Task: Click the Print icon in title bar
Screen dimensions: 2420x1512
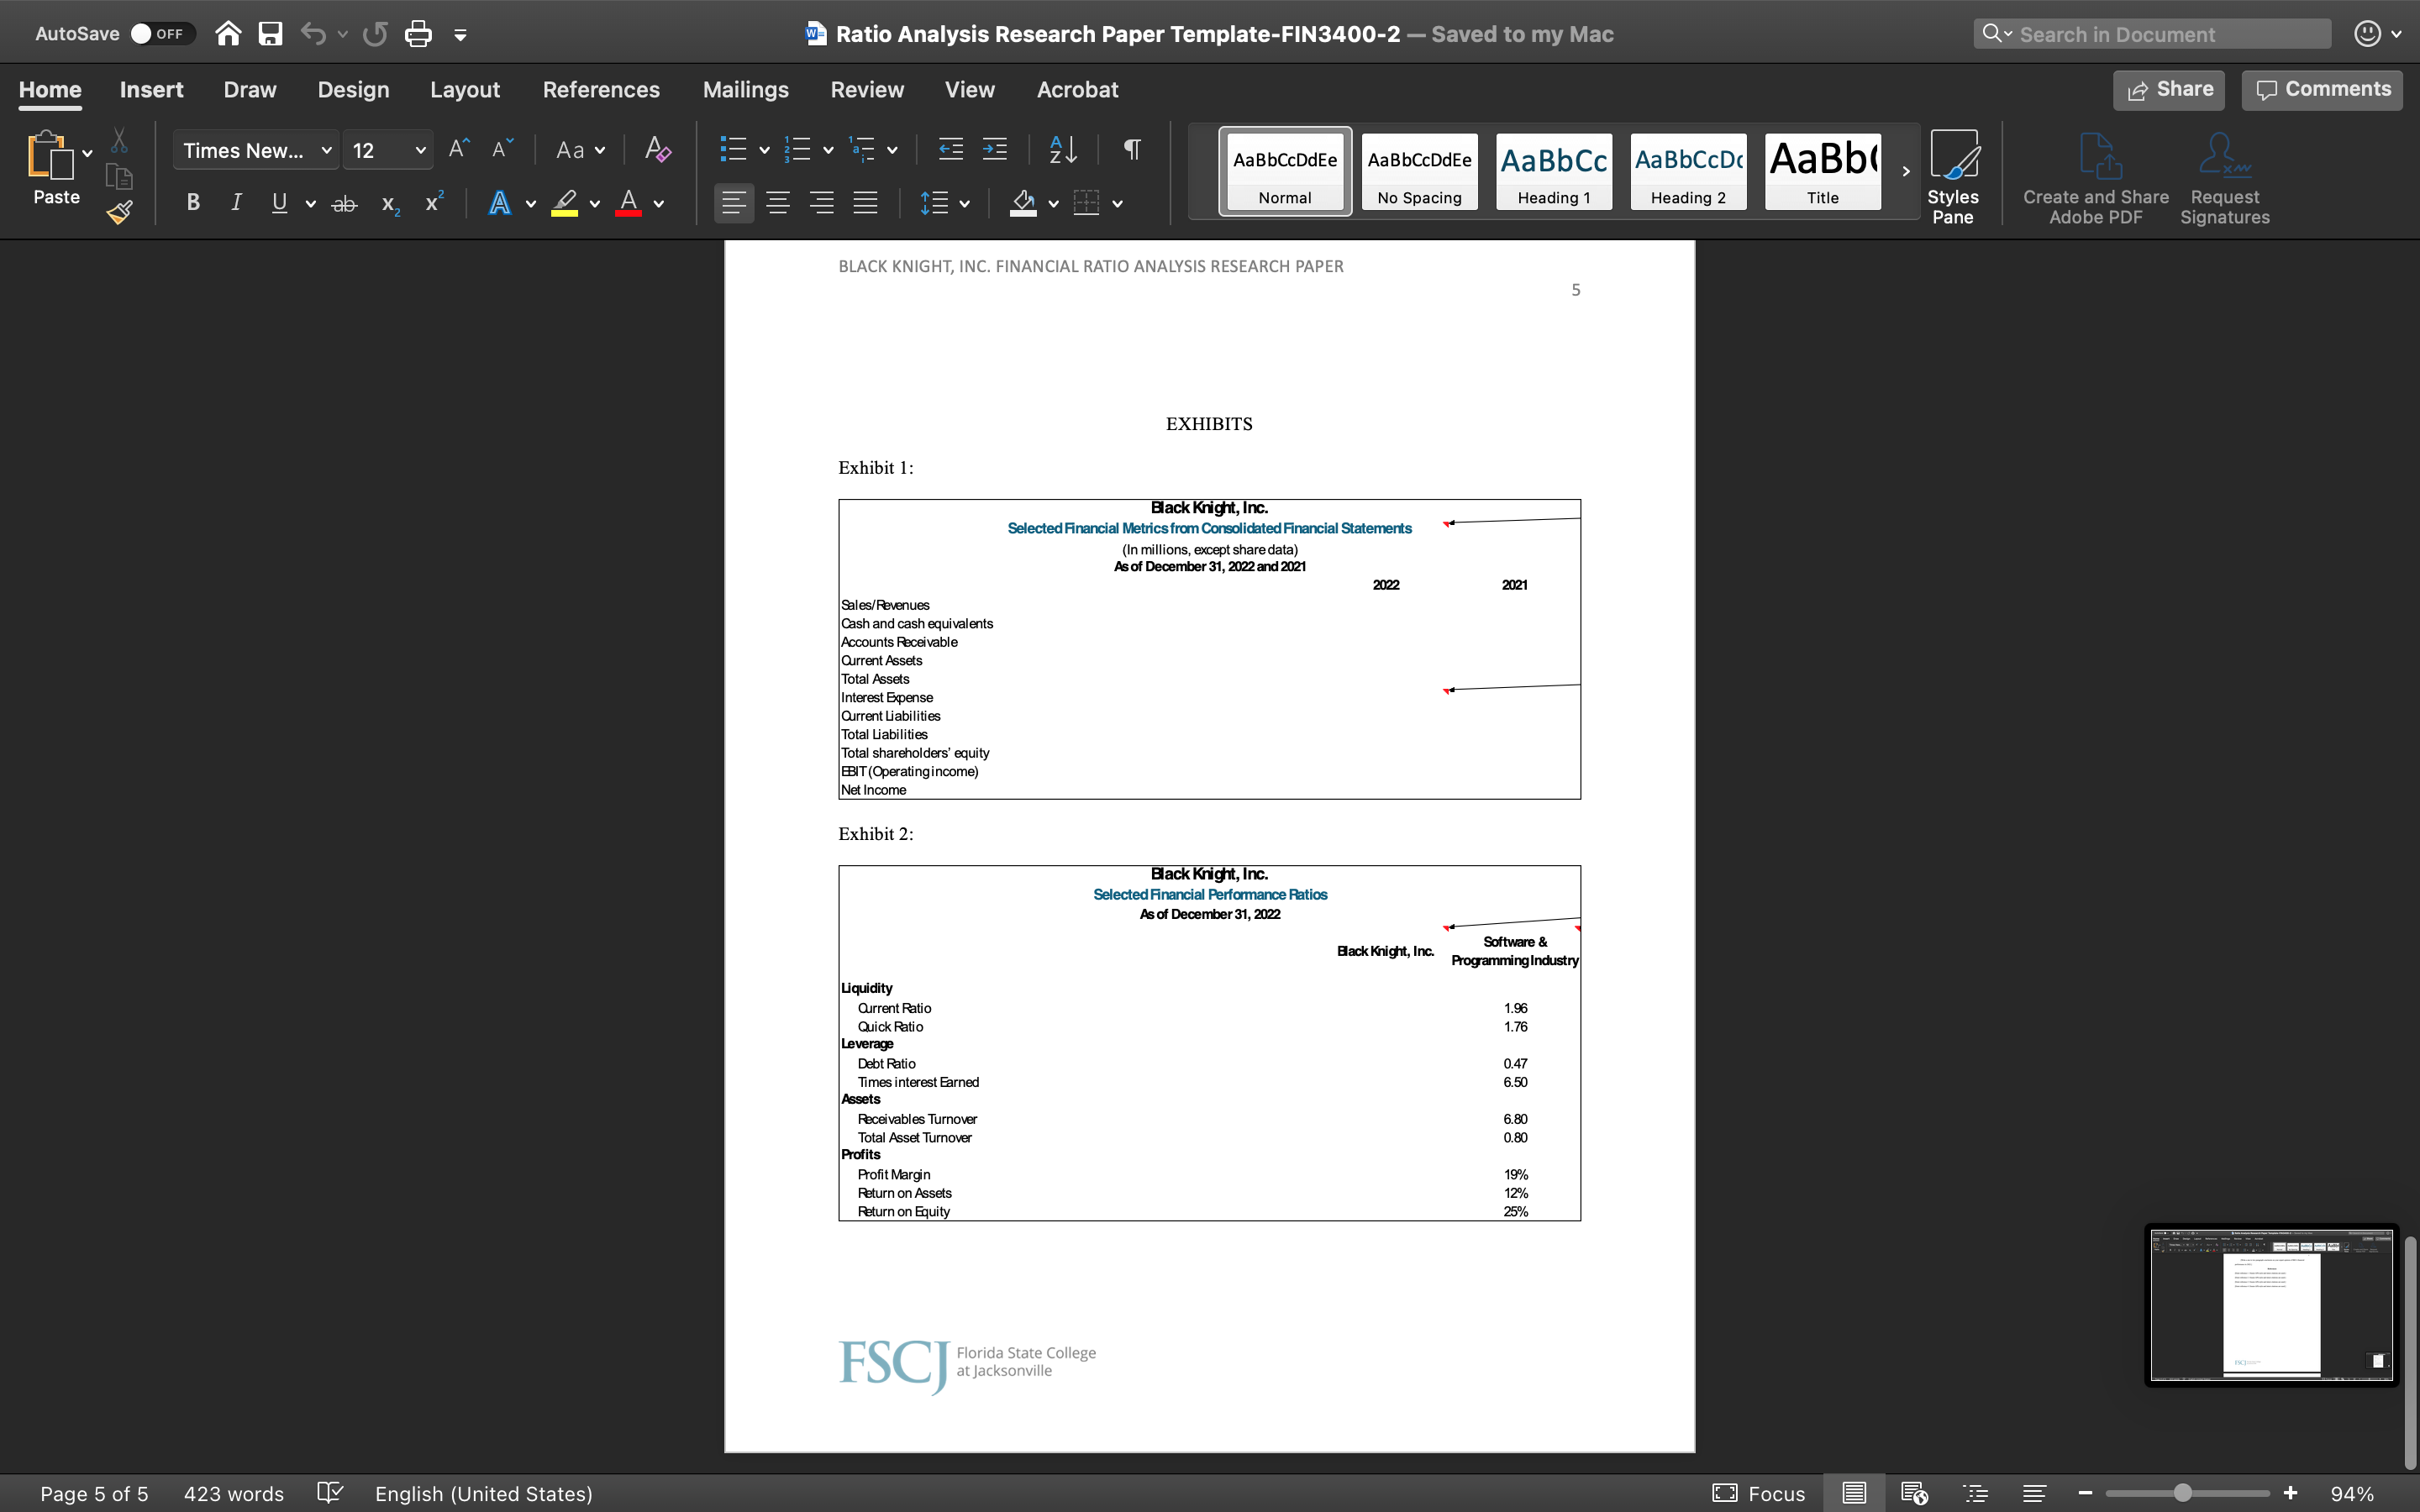Action: [418, 34]
